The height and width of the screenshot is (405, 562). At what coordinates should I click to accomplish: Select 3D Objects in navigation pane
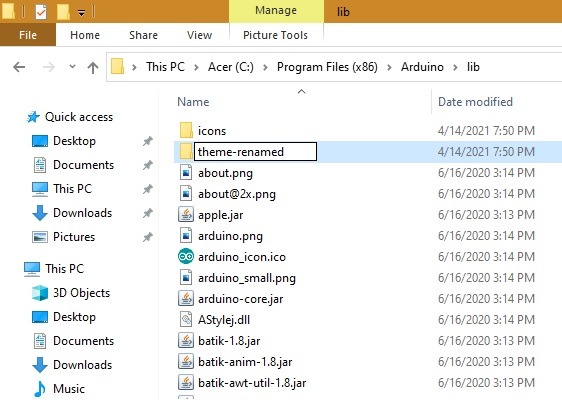(x=81, y=293)
